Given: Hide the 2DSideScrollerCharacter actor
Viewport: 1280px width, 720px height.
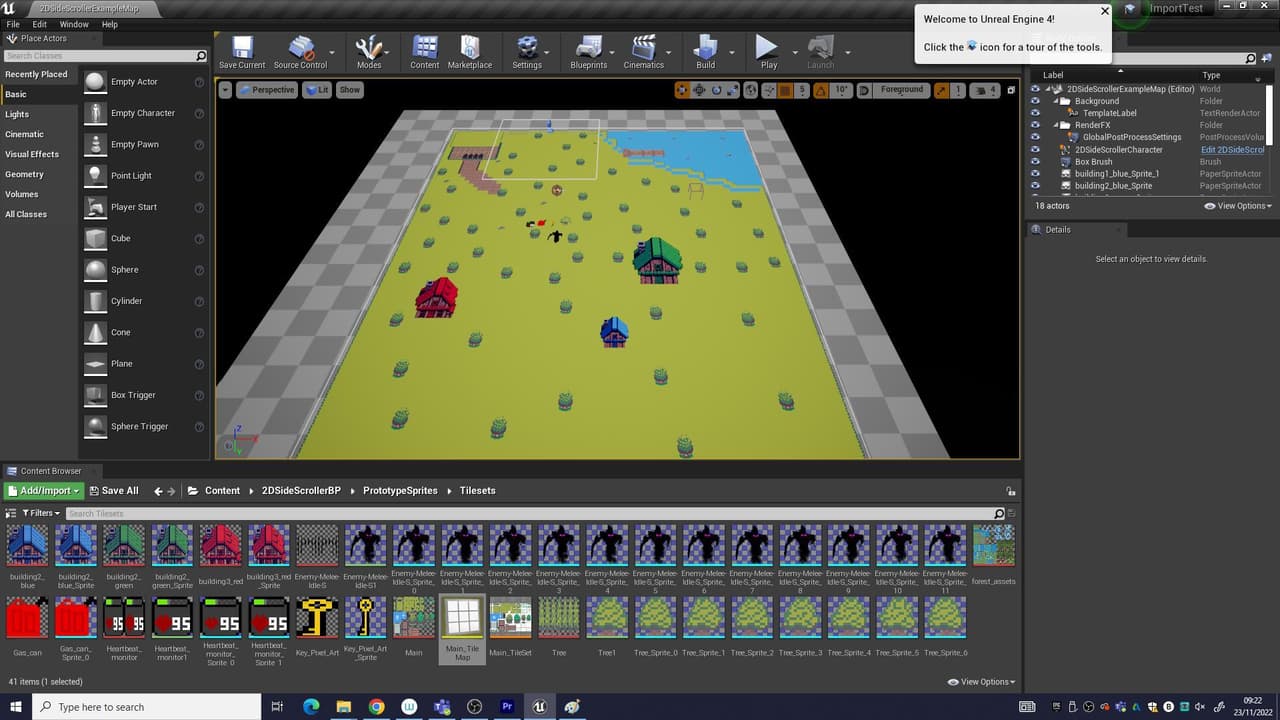Looking at the screenshot, I should 1035,149.
